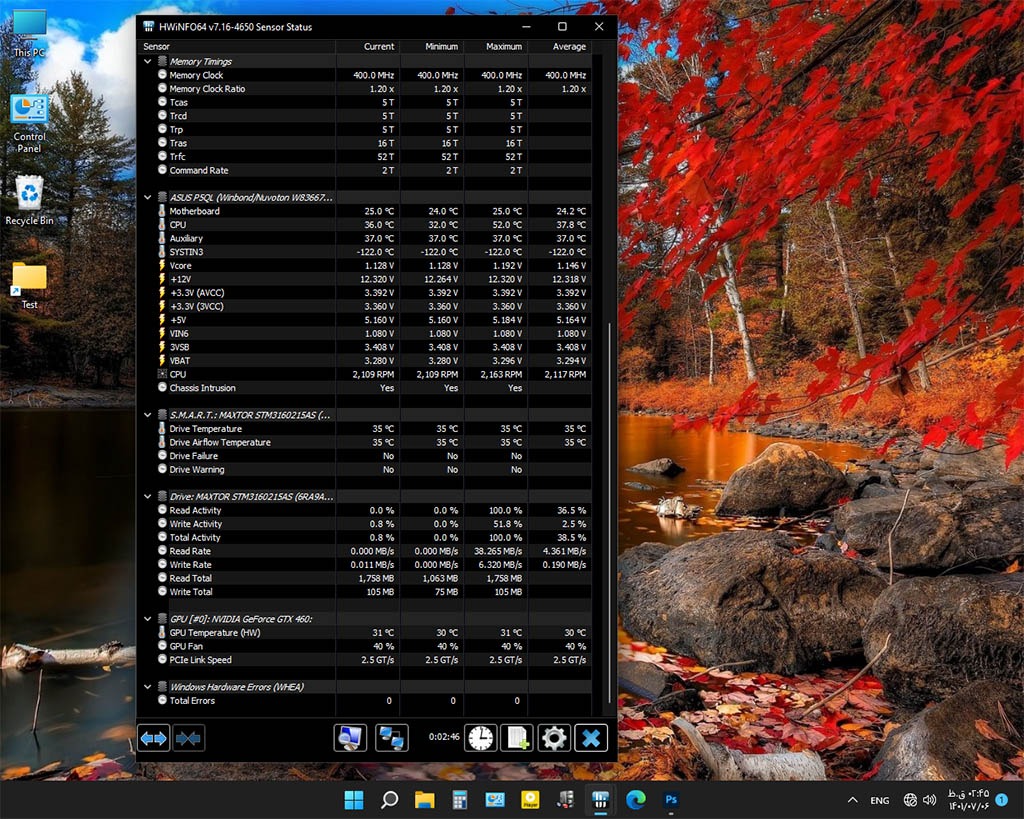
Task: Collapse the ASUS P5QL sensor group
Action: coord(149,198)
